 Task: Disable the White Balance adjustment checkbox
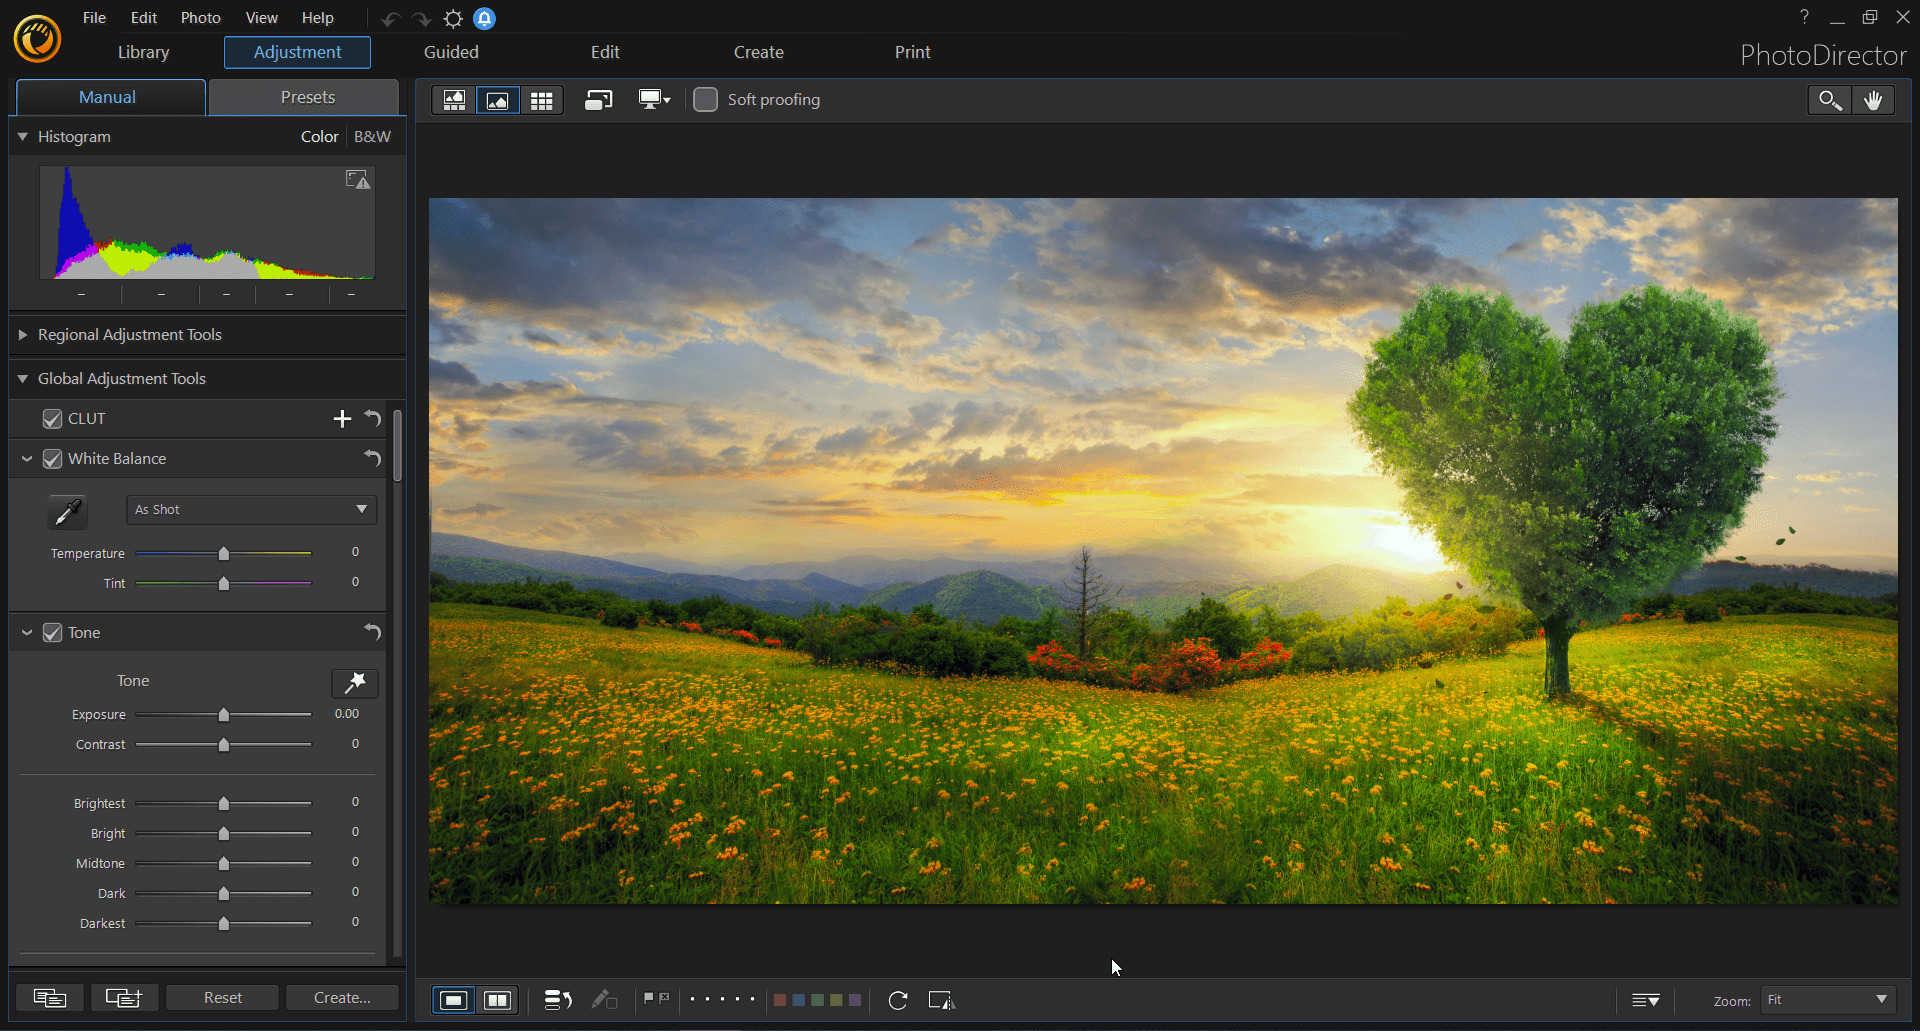point(52,458)
